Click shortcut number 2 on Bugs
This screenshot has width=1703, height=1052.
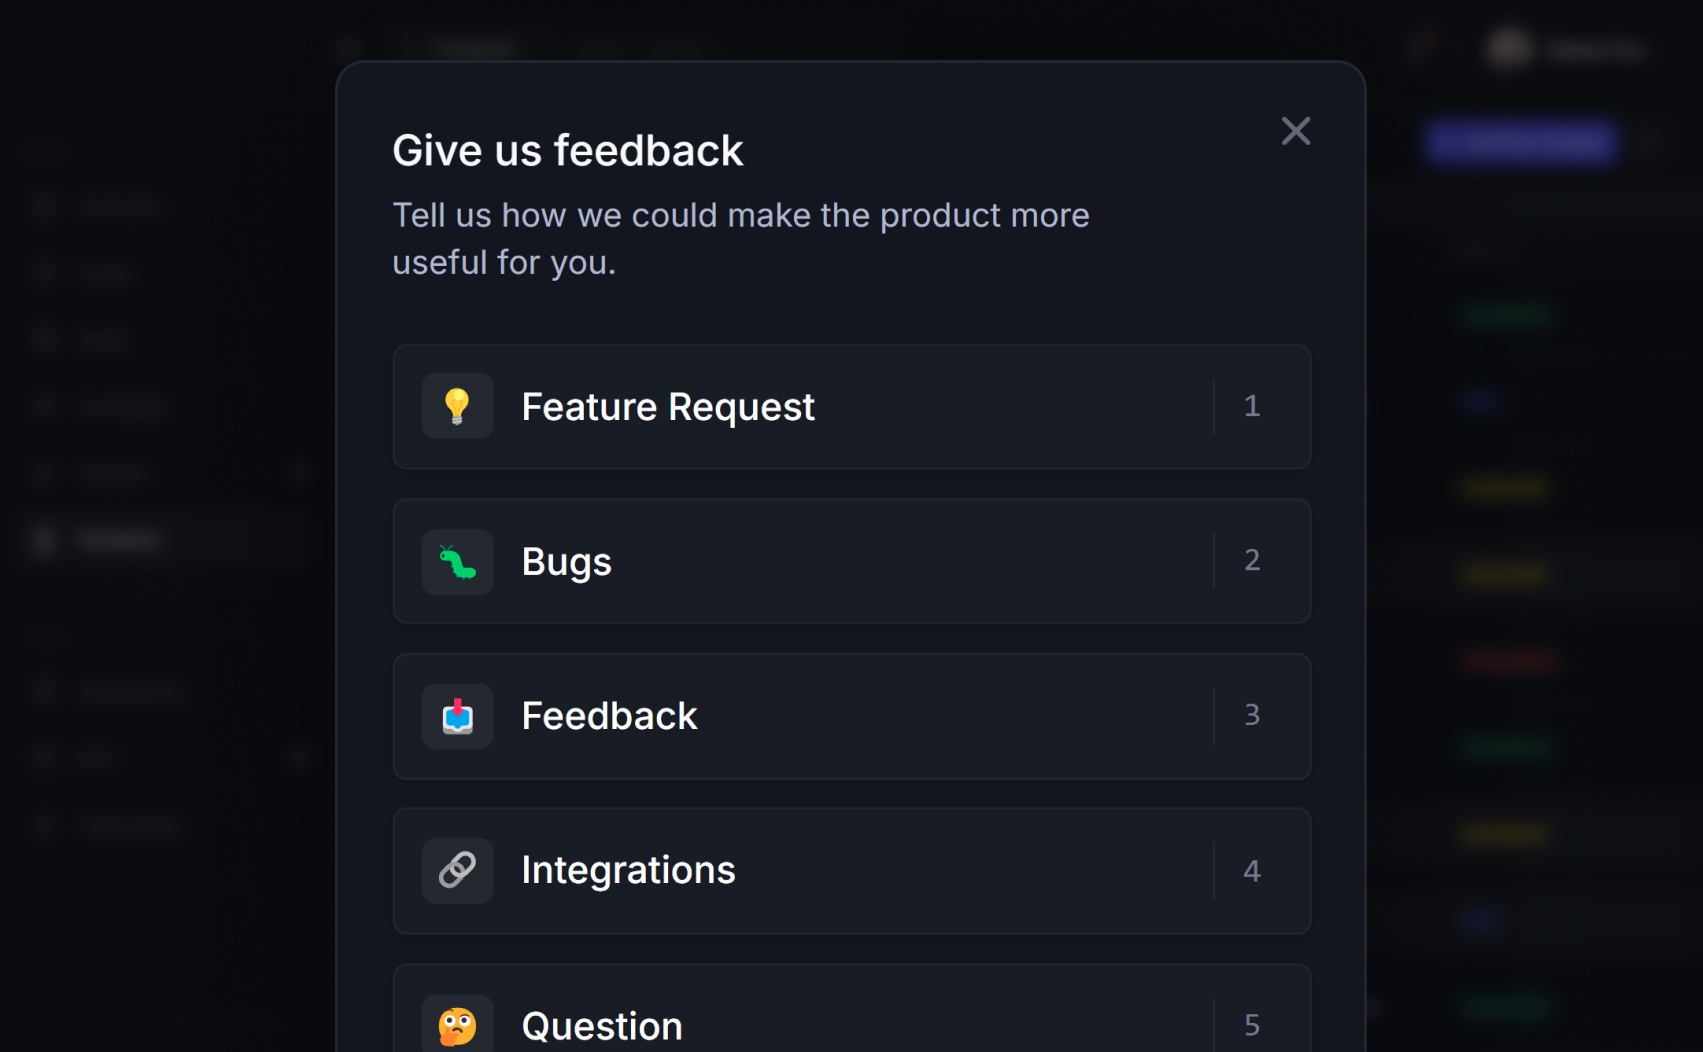tap(1252, 560)
